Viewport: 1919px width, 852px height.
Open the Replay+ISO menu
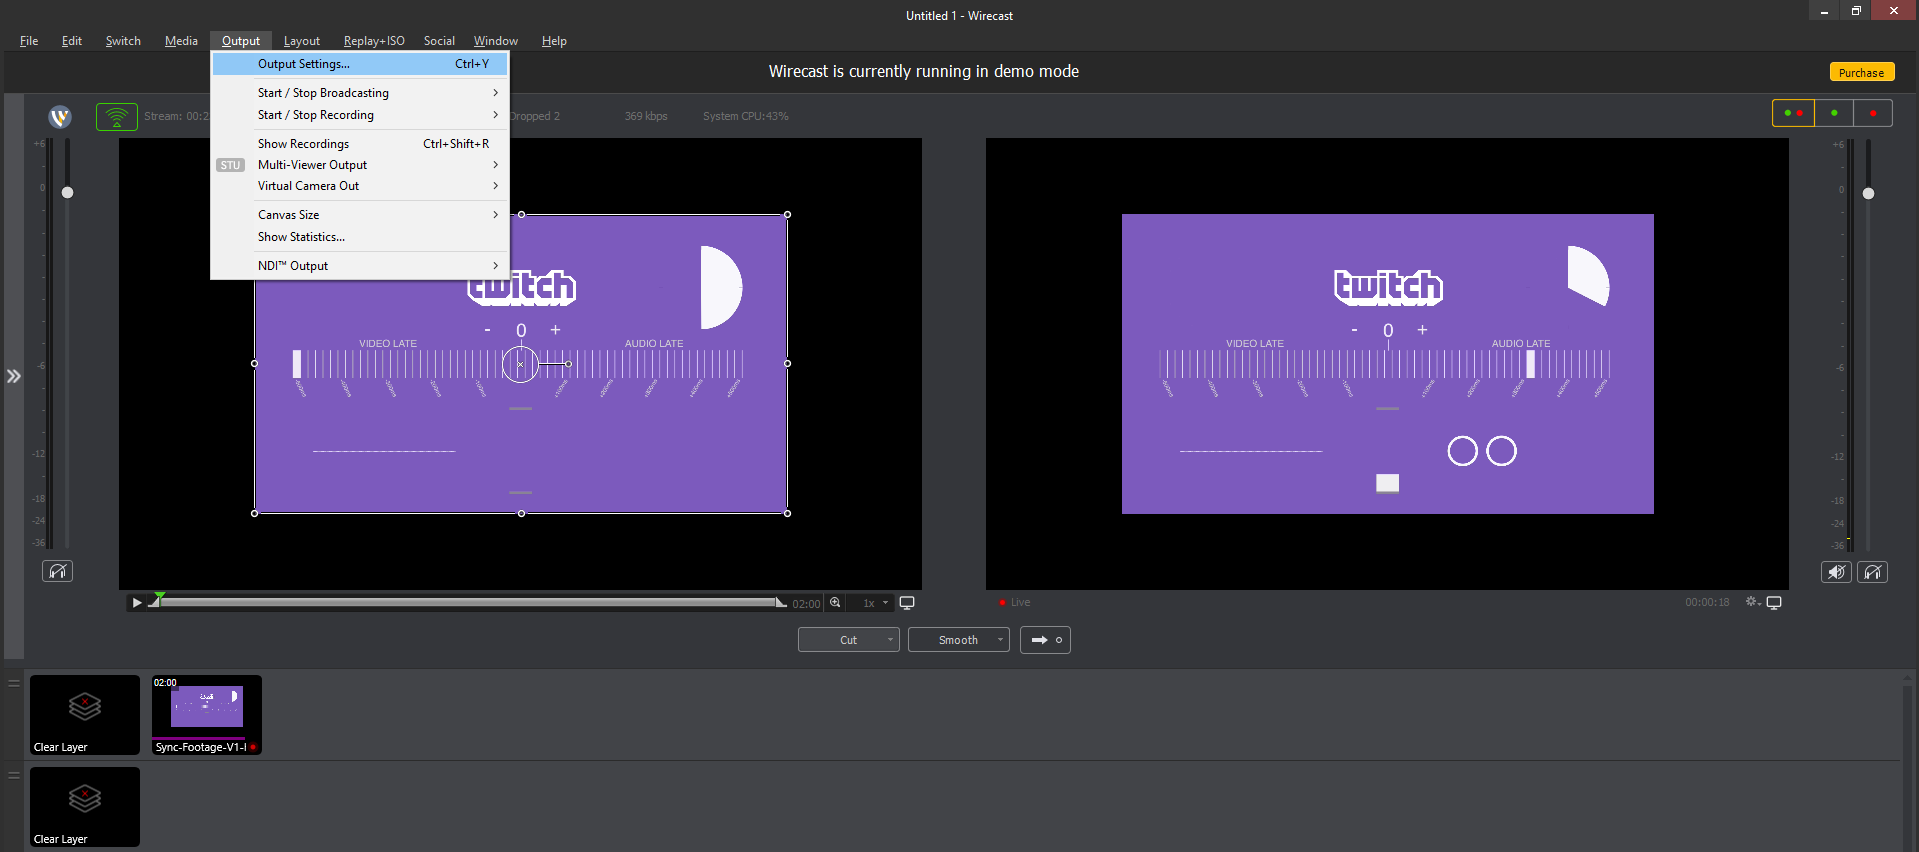(374, 41)
